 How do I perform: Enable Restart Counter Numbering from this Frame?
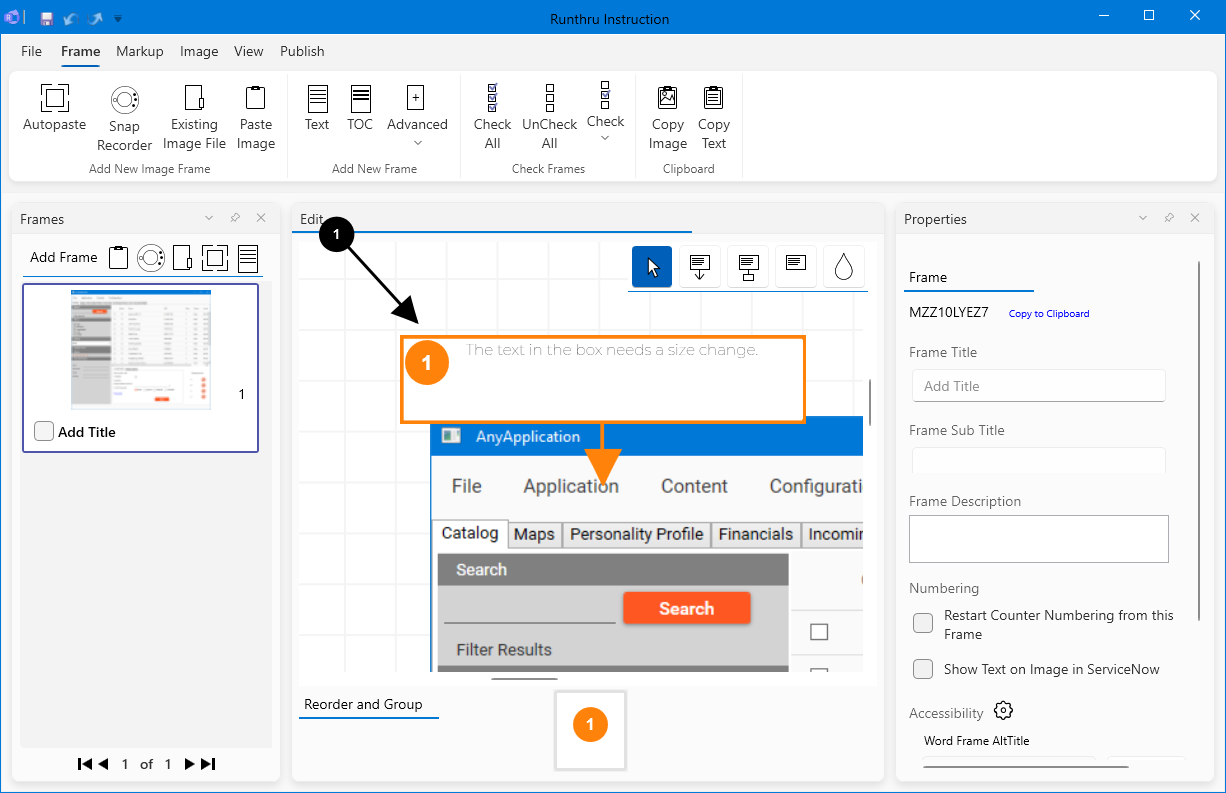(923, 624)
